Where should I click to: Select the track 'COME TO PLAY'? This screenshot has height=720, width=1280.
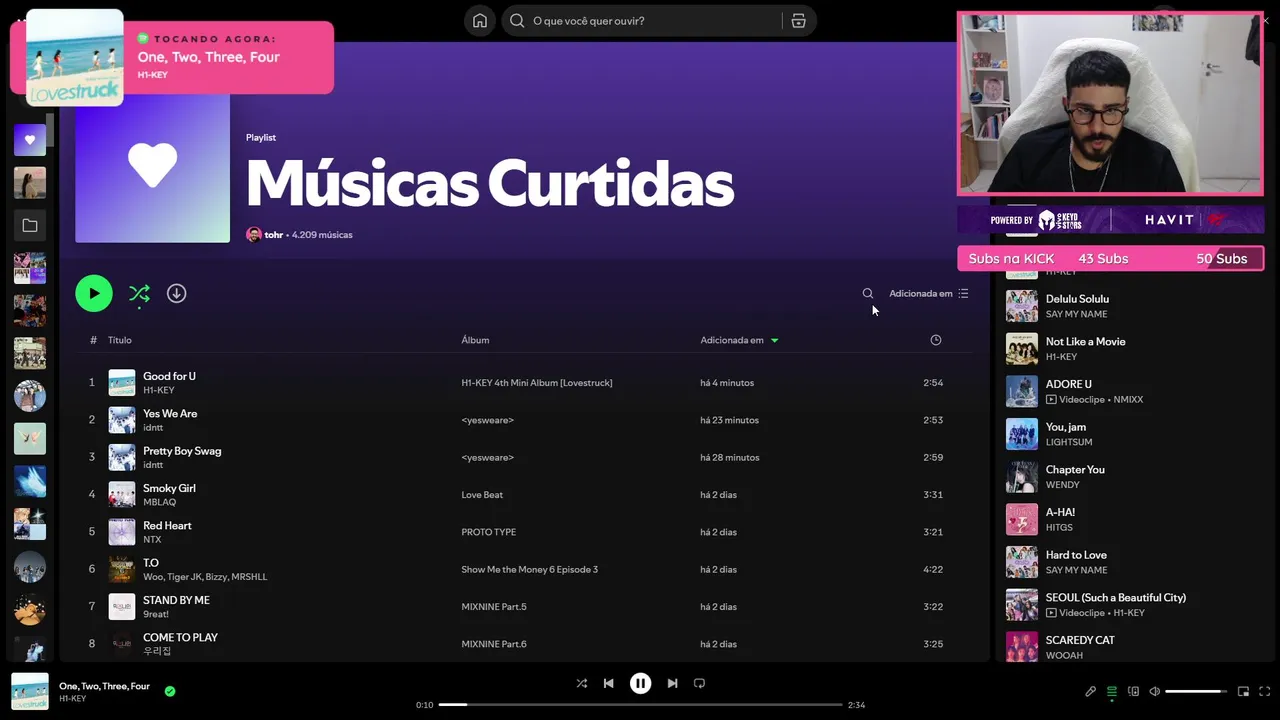pos(180,637)
